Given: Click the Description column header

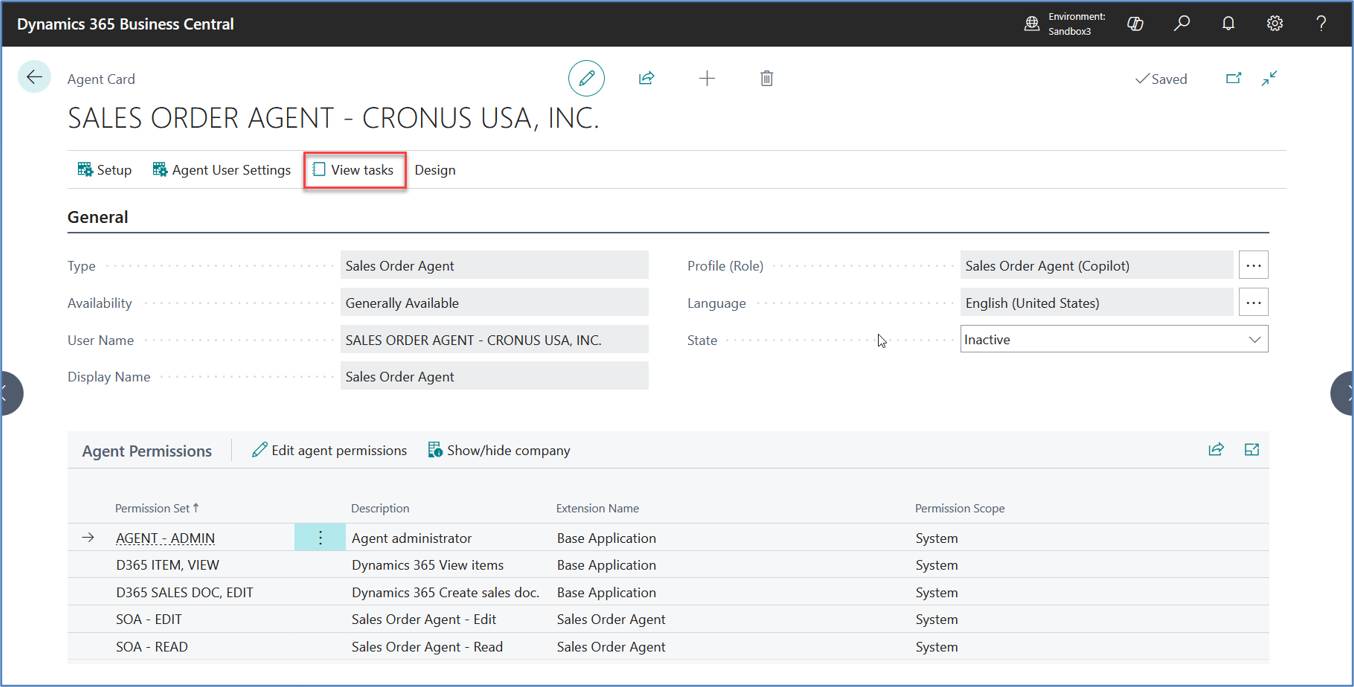Looking at the screenshot, I should click(380, 508).
